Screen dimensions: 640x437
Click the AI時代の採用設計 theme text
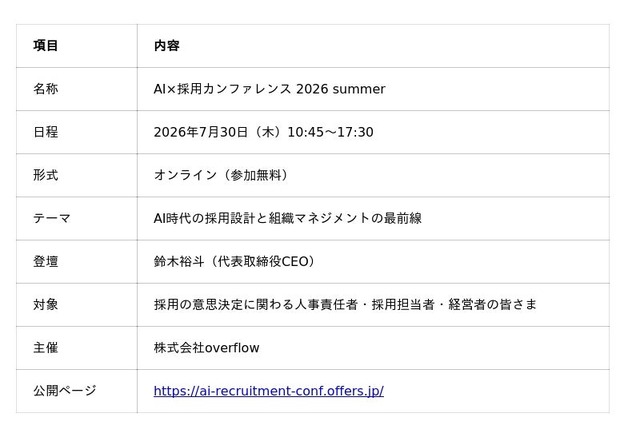(x=287, y=218)
